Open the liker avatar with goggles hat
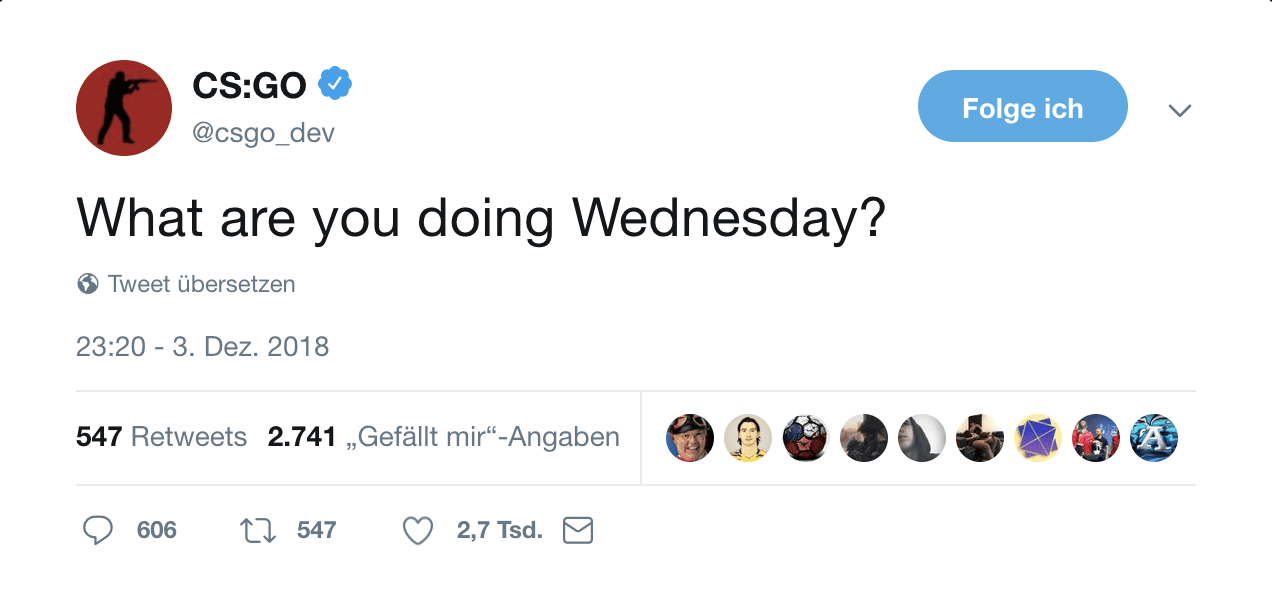 pyautogui.click(x=690, y=438)
